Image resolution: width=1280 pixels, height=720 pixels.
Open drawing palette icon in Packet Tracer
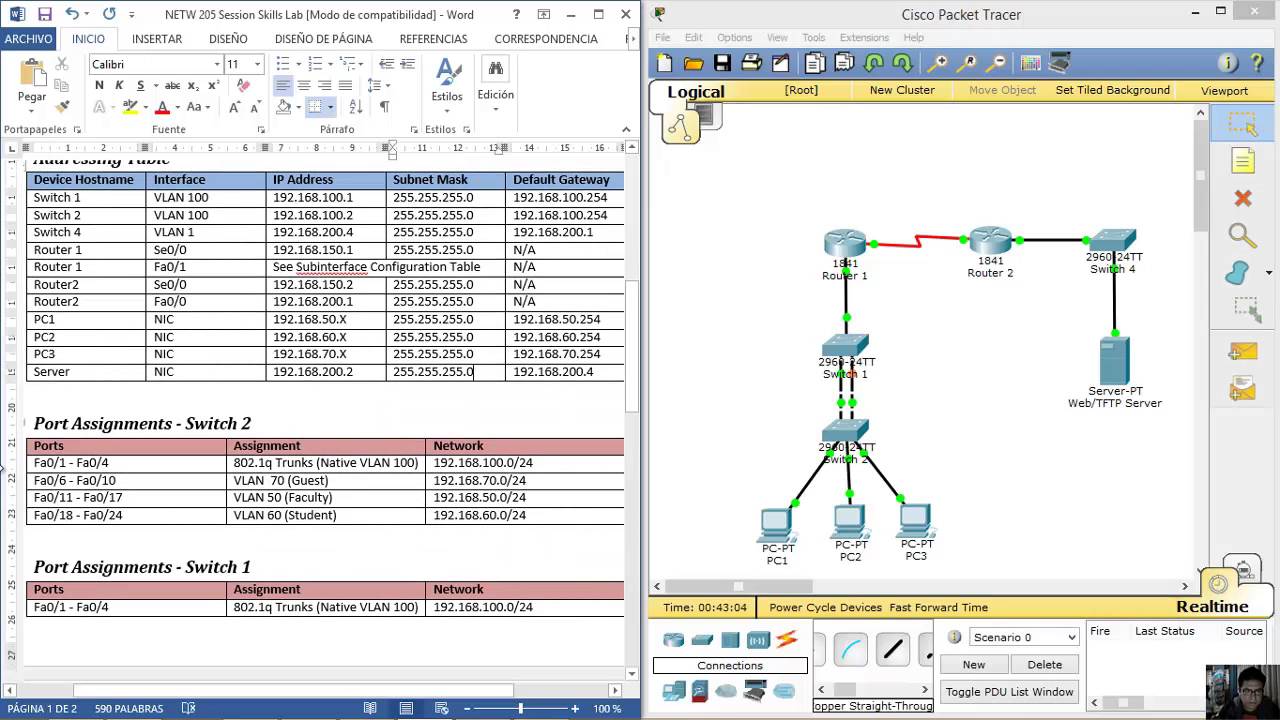[x=1030, y=63]
